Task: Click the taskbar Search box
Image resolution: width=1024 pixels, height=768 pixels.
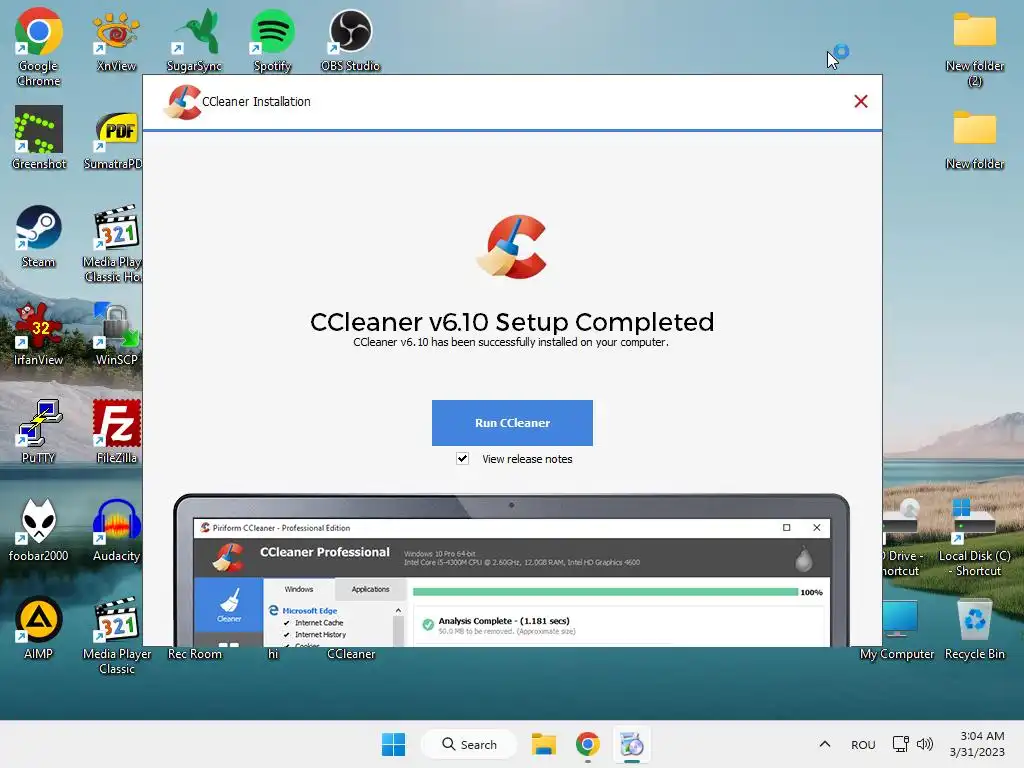Action: [x=469, y=744]
